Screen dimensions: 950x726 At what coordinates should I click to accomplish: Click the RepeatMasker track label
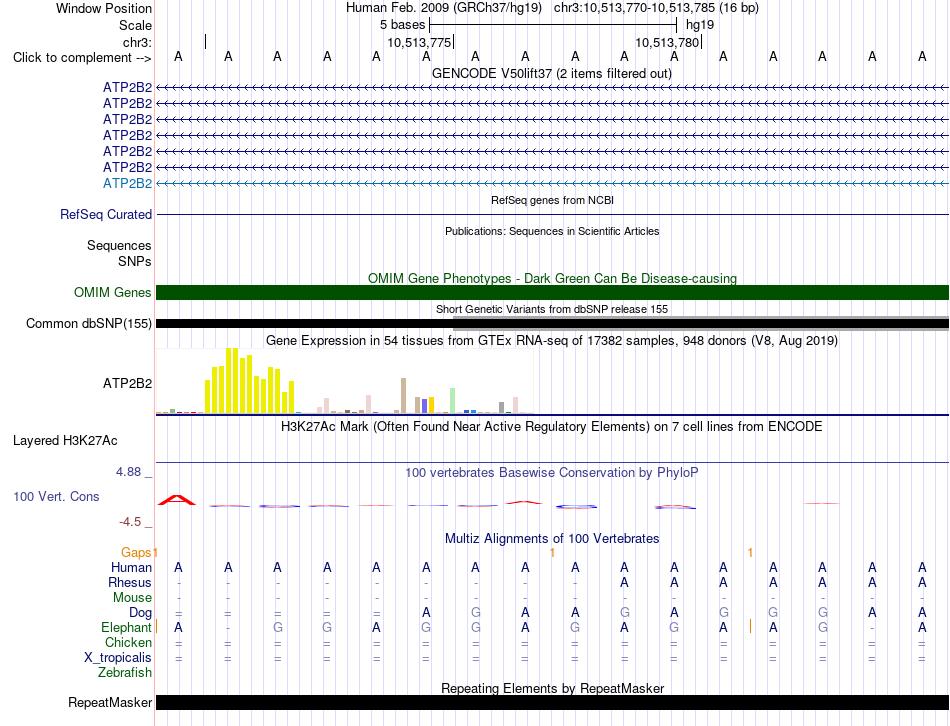[x=110, y=702]
